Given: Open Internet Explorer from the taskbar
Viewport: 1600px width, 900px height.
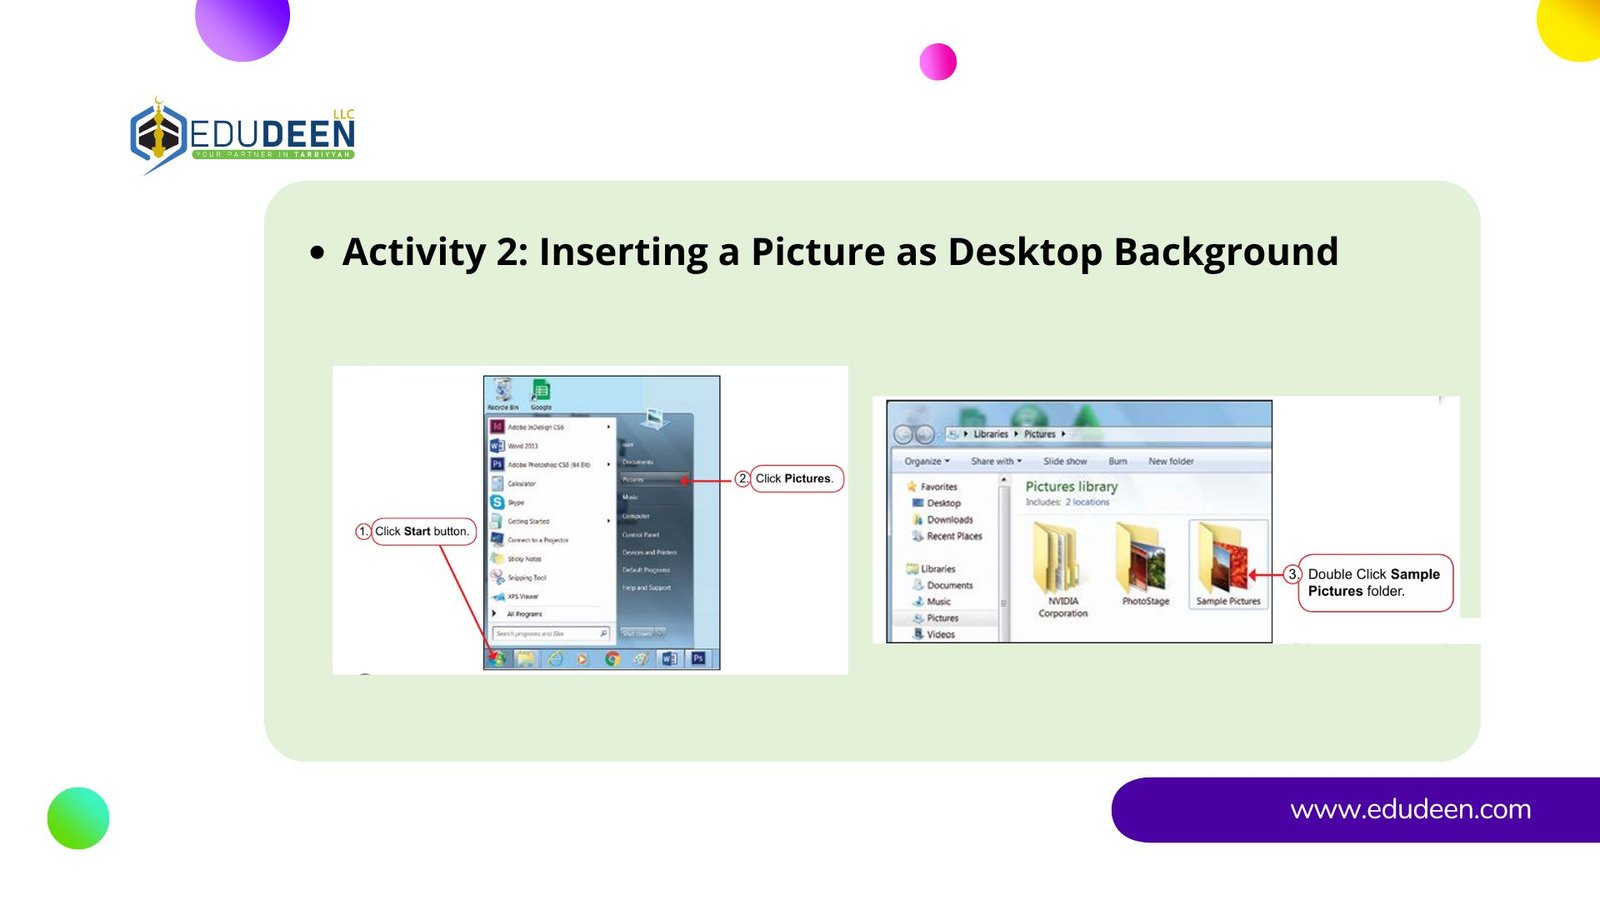Looking at the screenshot, I should click(x=555, y=658).
